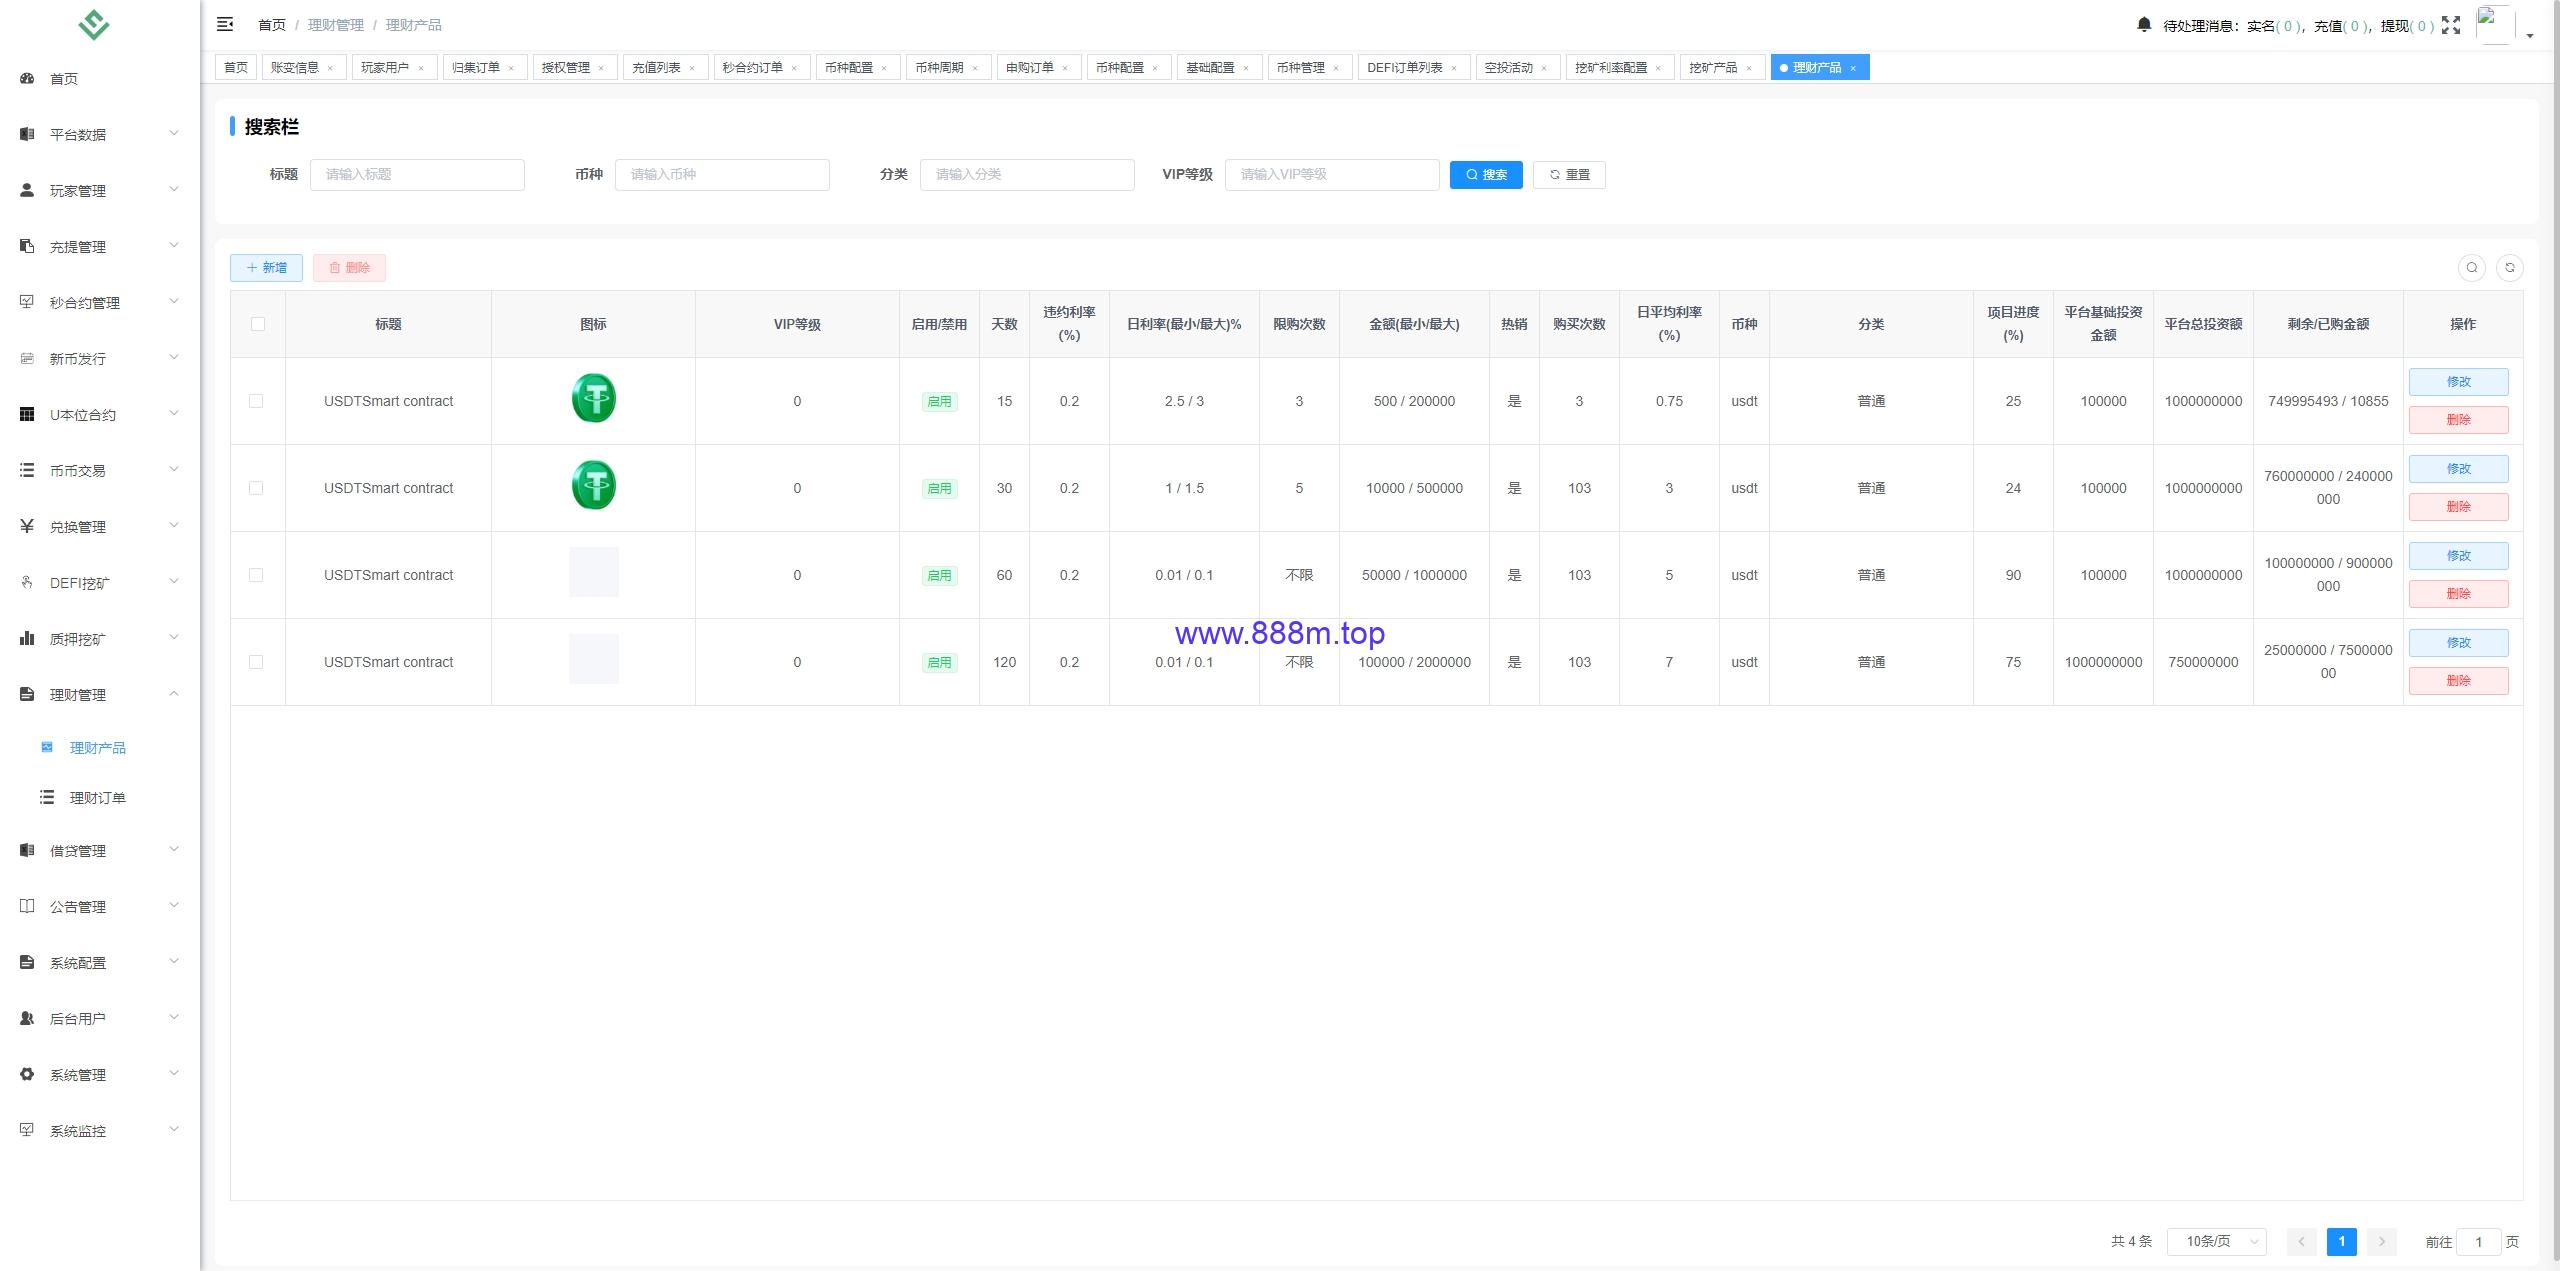
Task: Switch to 币种周期 tab
Action: coord(947,68)
